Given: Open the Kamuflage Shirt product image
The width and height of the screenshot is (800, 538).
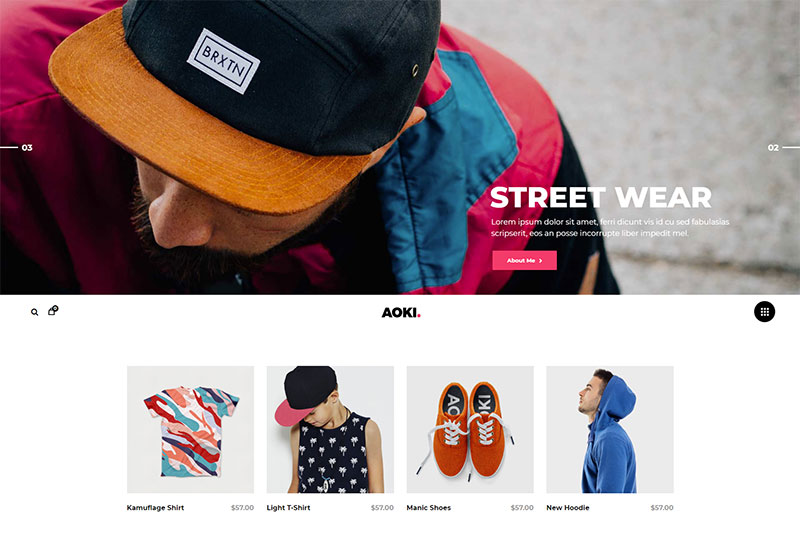Looking at the screenshot, I should pos(190,429).
